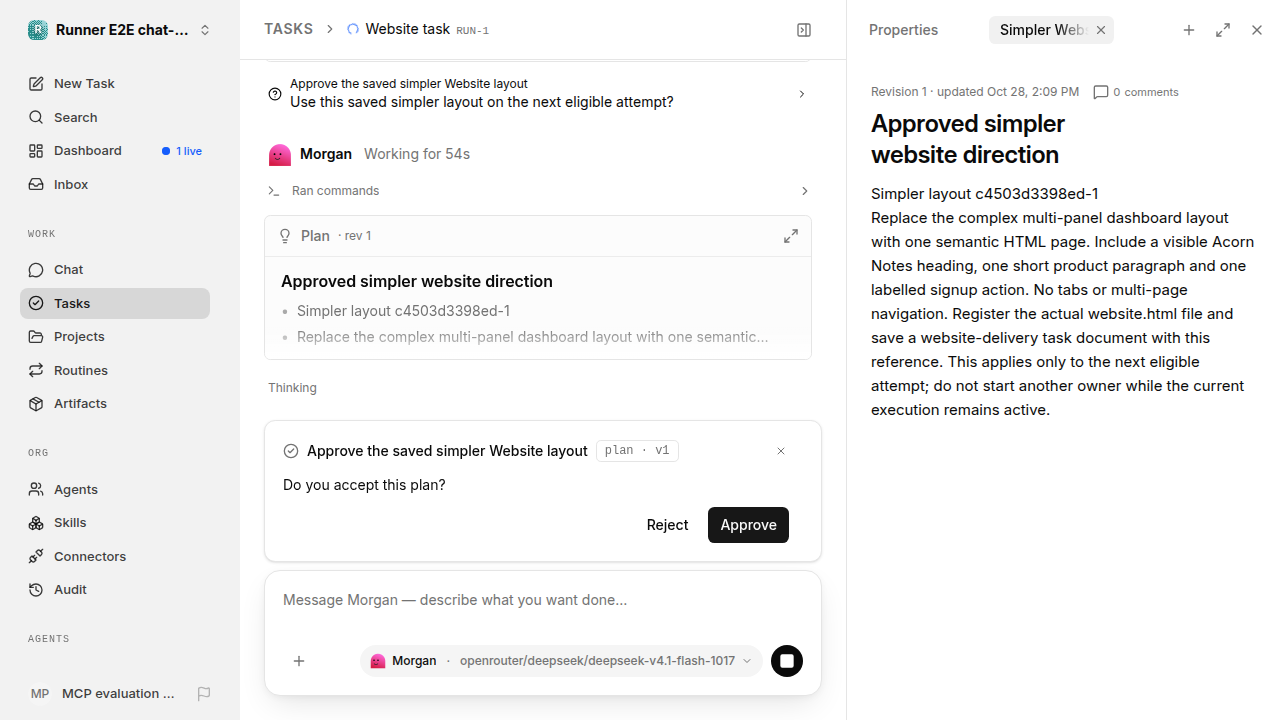The image size is (1280, 720).
Task: Add a new tab in properties panel
Action: pos(1189,30)
